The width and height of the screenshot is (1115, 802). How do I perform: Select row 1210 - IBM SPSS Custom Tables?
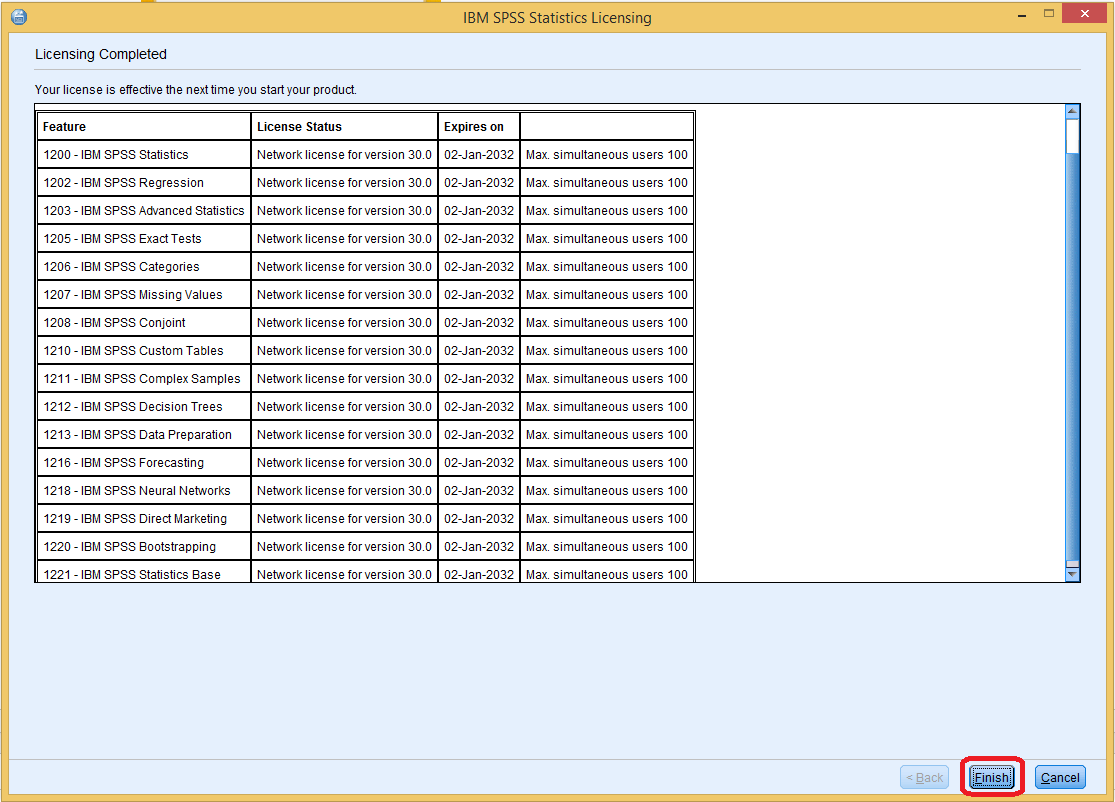[x=366, y=351]
